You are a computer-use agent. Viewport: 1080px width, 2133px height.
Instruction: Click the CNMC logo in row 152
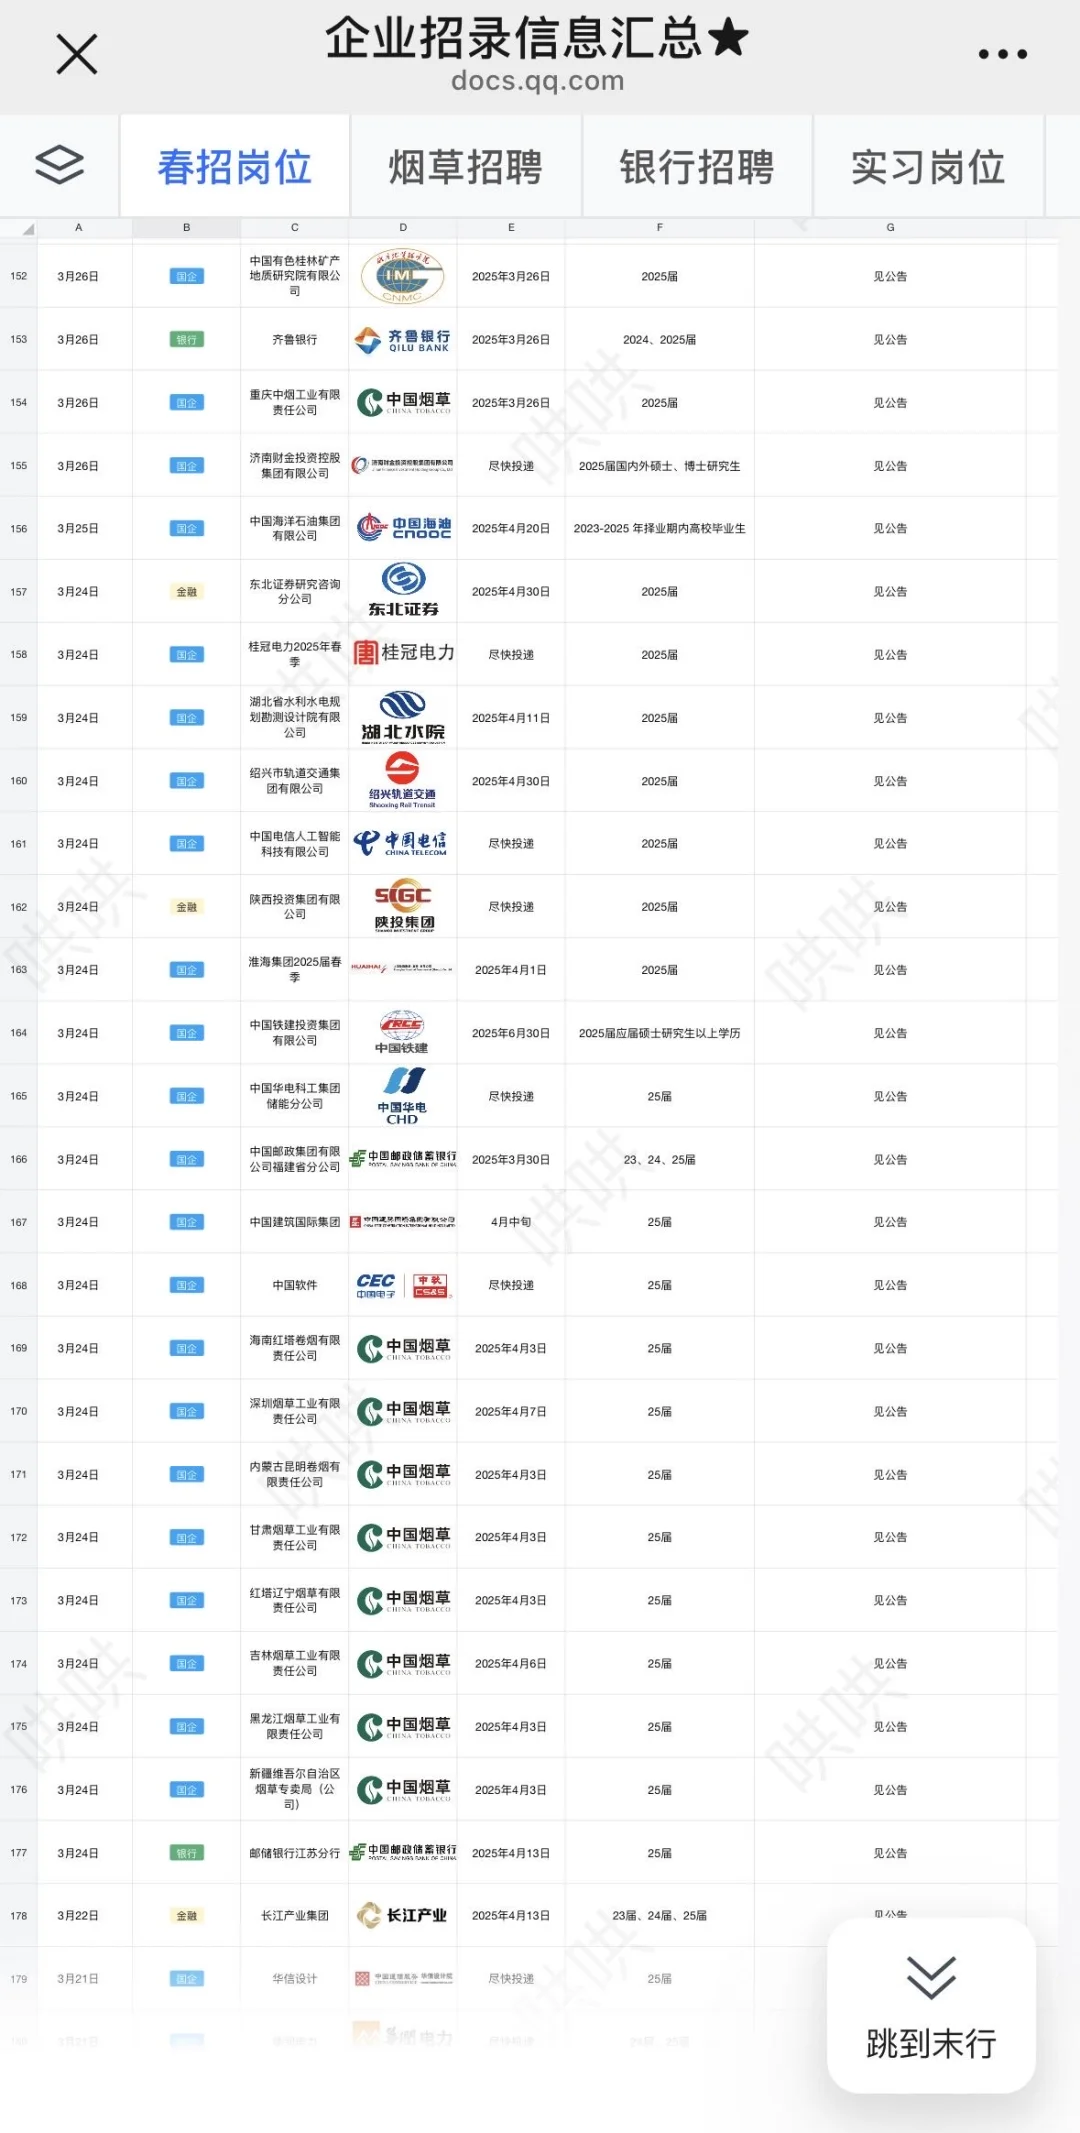(x=403, y=276)
